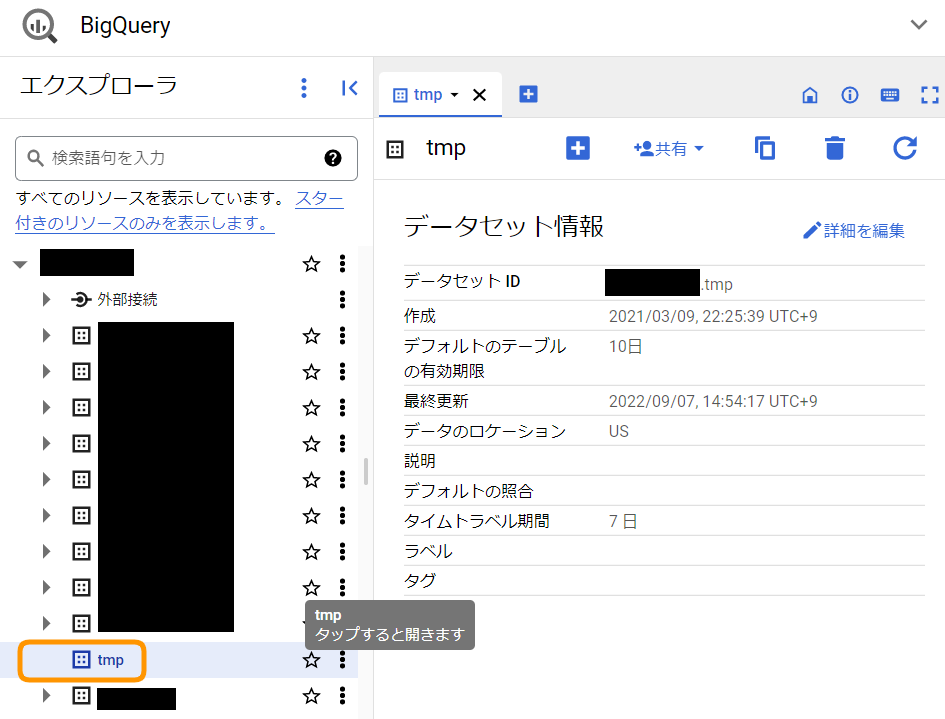Open tmp dataset row three-dot menu

(x=342, y=660)
